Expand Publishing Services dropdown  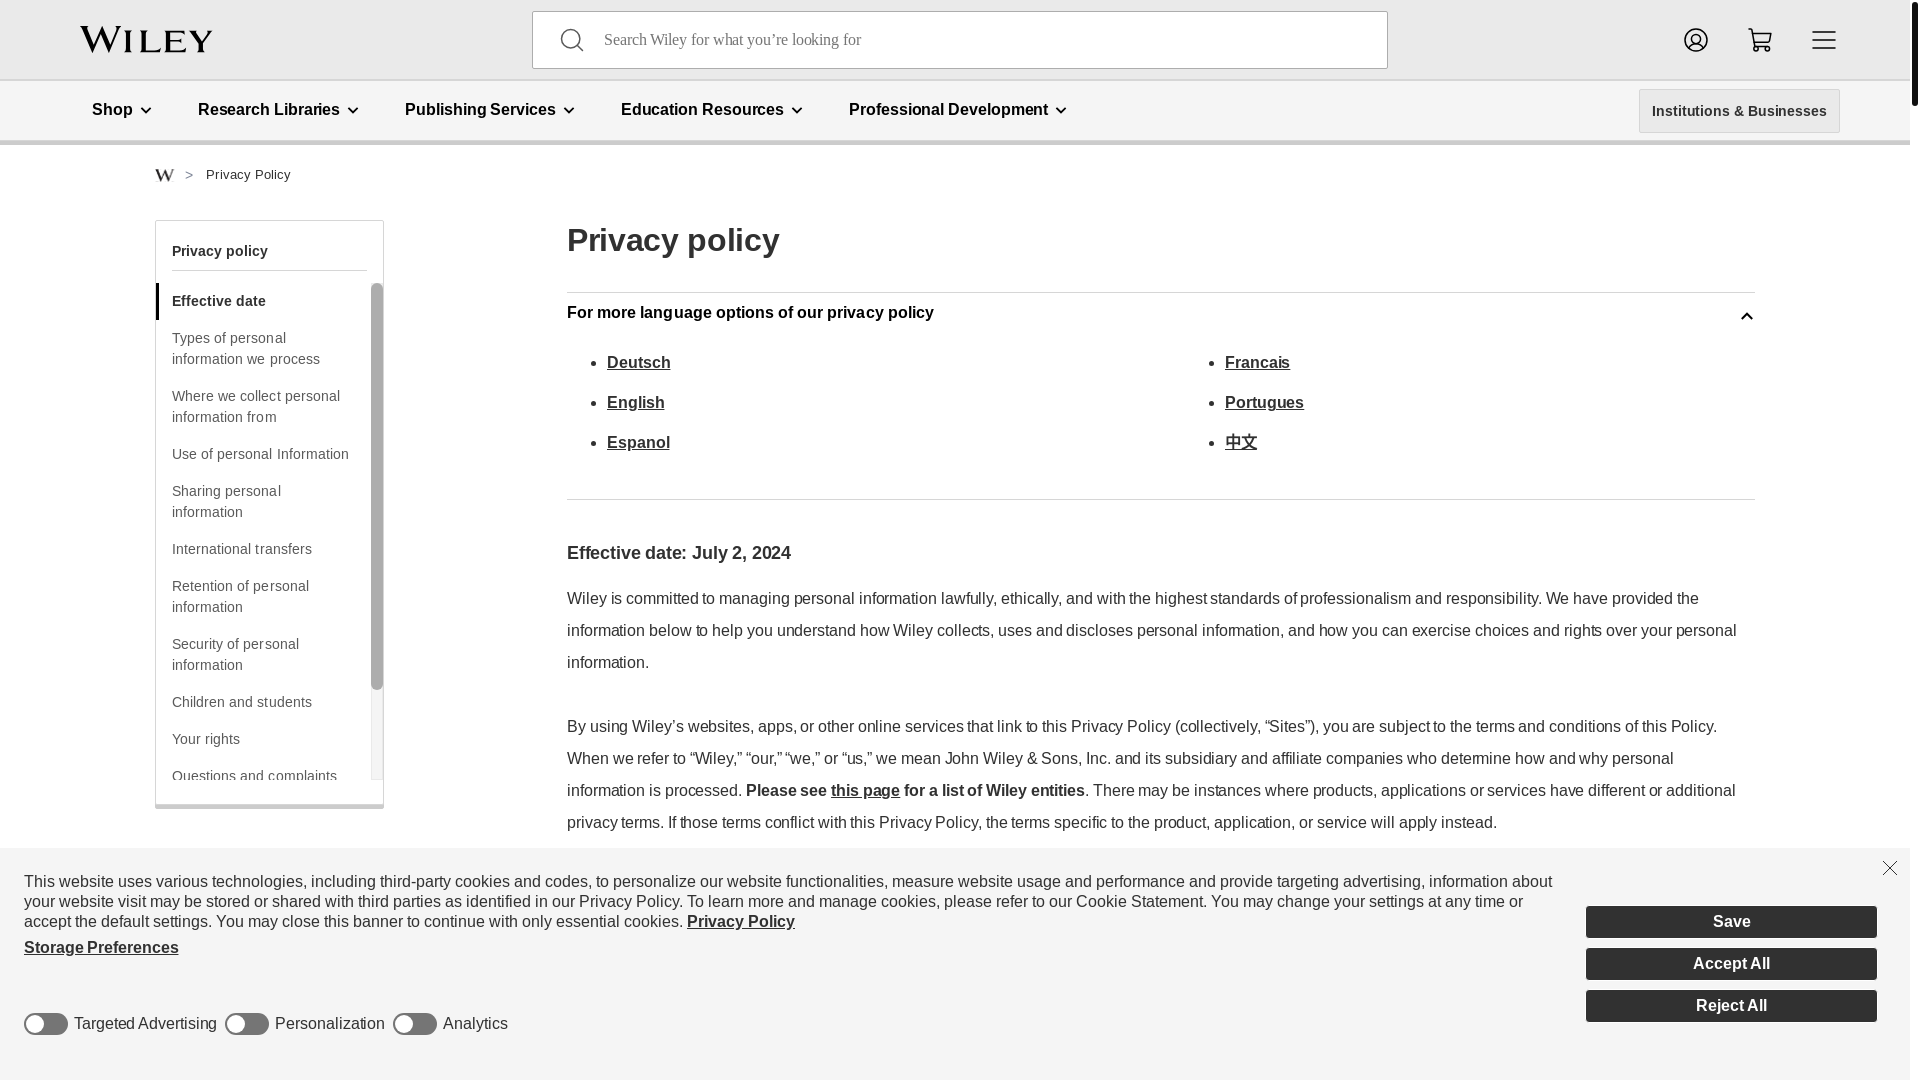(490, 110)
